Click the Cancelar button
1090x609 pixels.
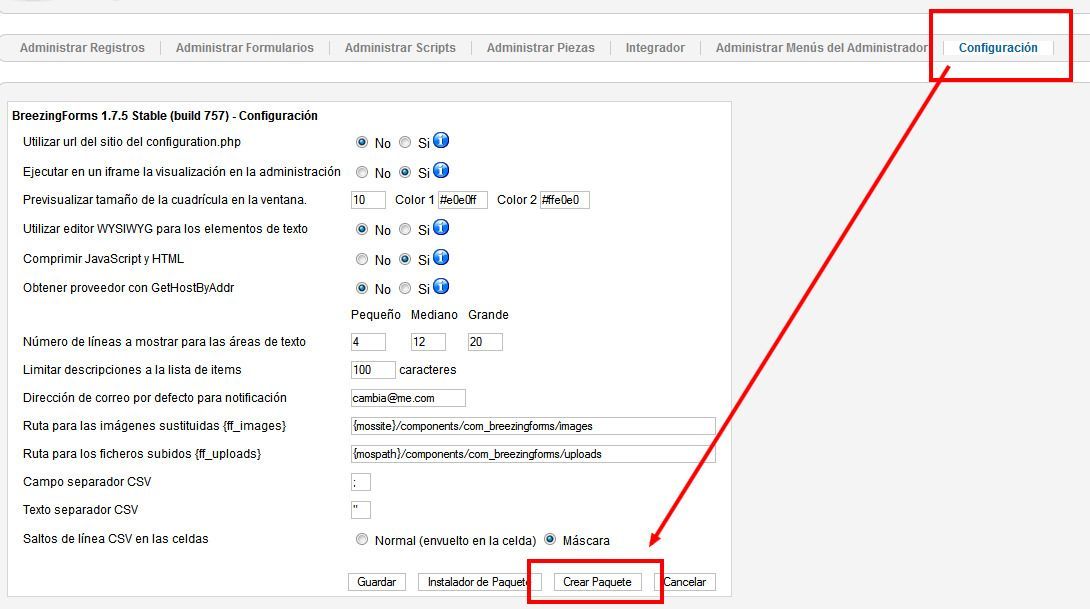pos(685,582)
